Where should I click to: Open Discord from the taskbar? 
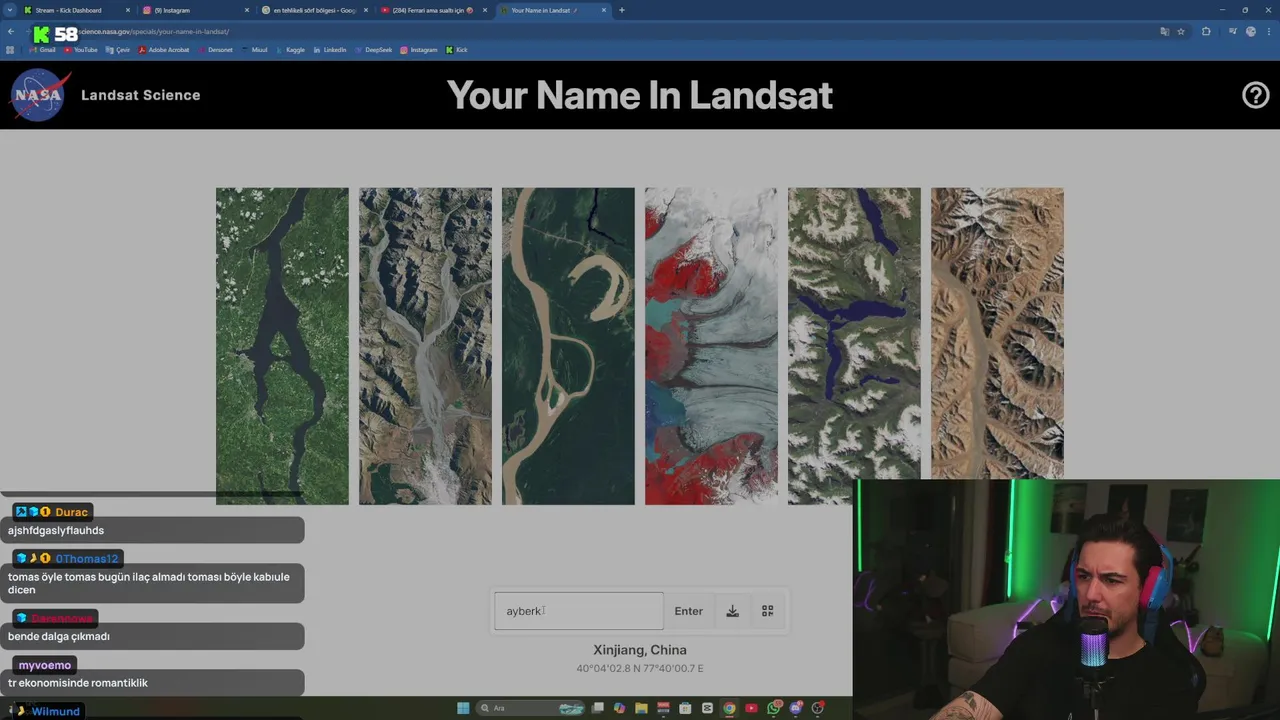pos(795,708)
